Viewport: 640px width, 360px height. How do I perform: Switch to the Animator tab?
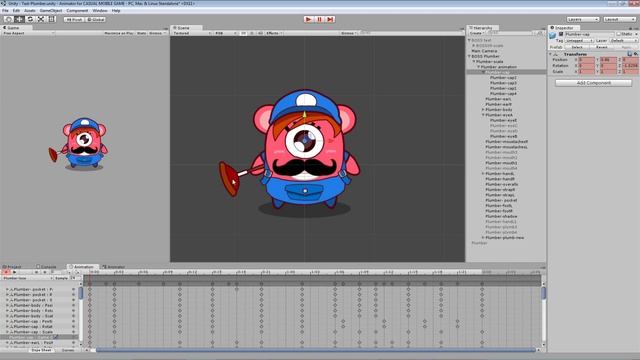click(x=115, y=267)
